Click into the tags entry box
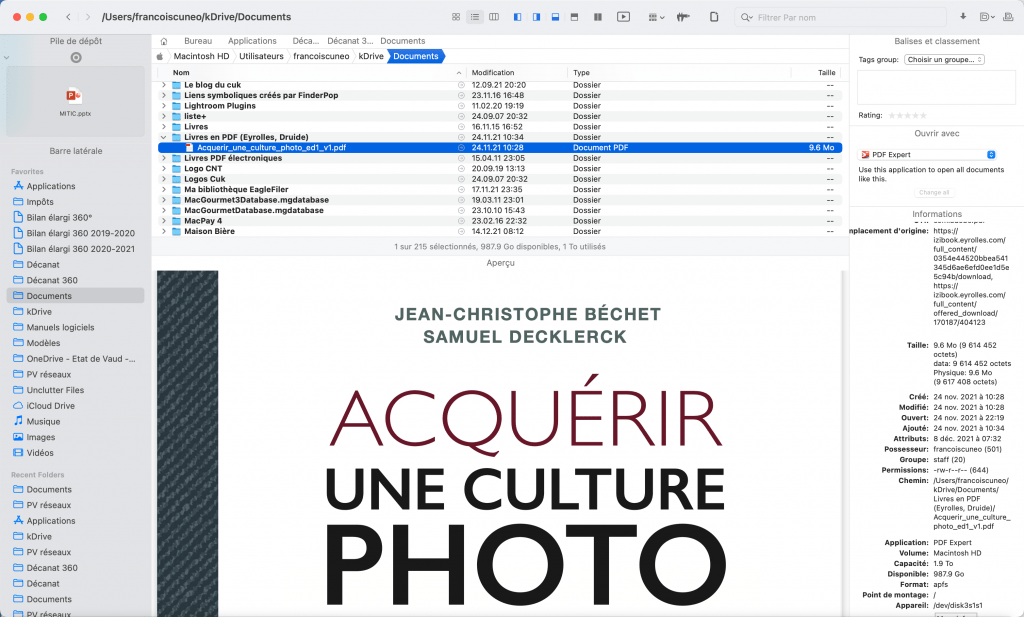Image resolution: width=1024 pixels, height=617 pixels. (936, 87)
